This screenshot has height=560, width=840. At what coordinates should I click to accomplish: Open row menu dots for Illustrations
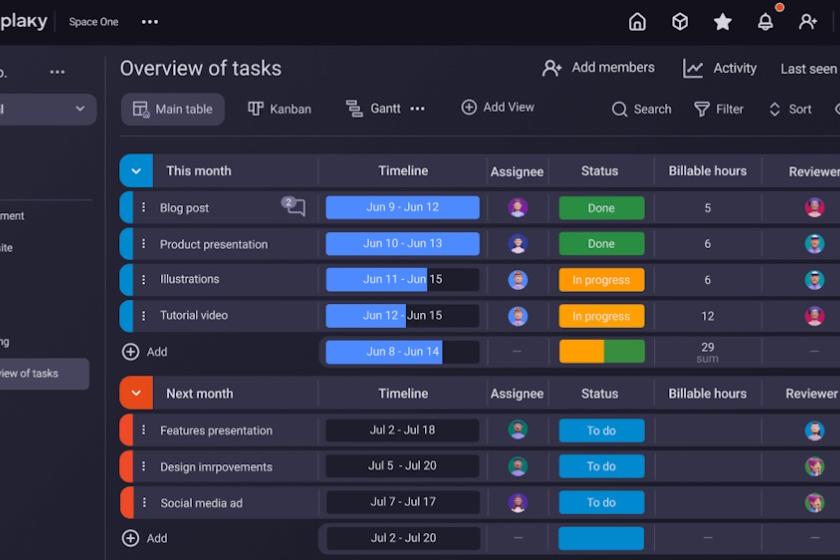[144, 279]
